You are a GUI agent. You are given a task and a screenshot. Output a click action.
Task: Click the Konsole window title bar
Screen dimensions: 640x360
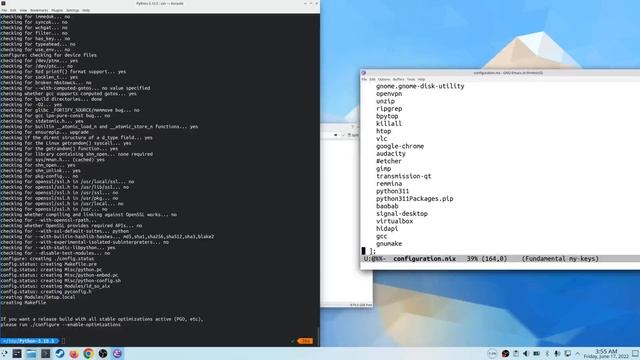coord(160,4)
